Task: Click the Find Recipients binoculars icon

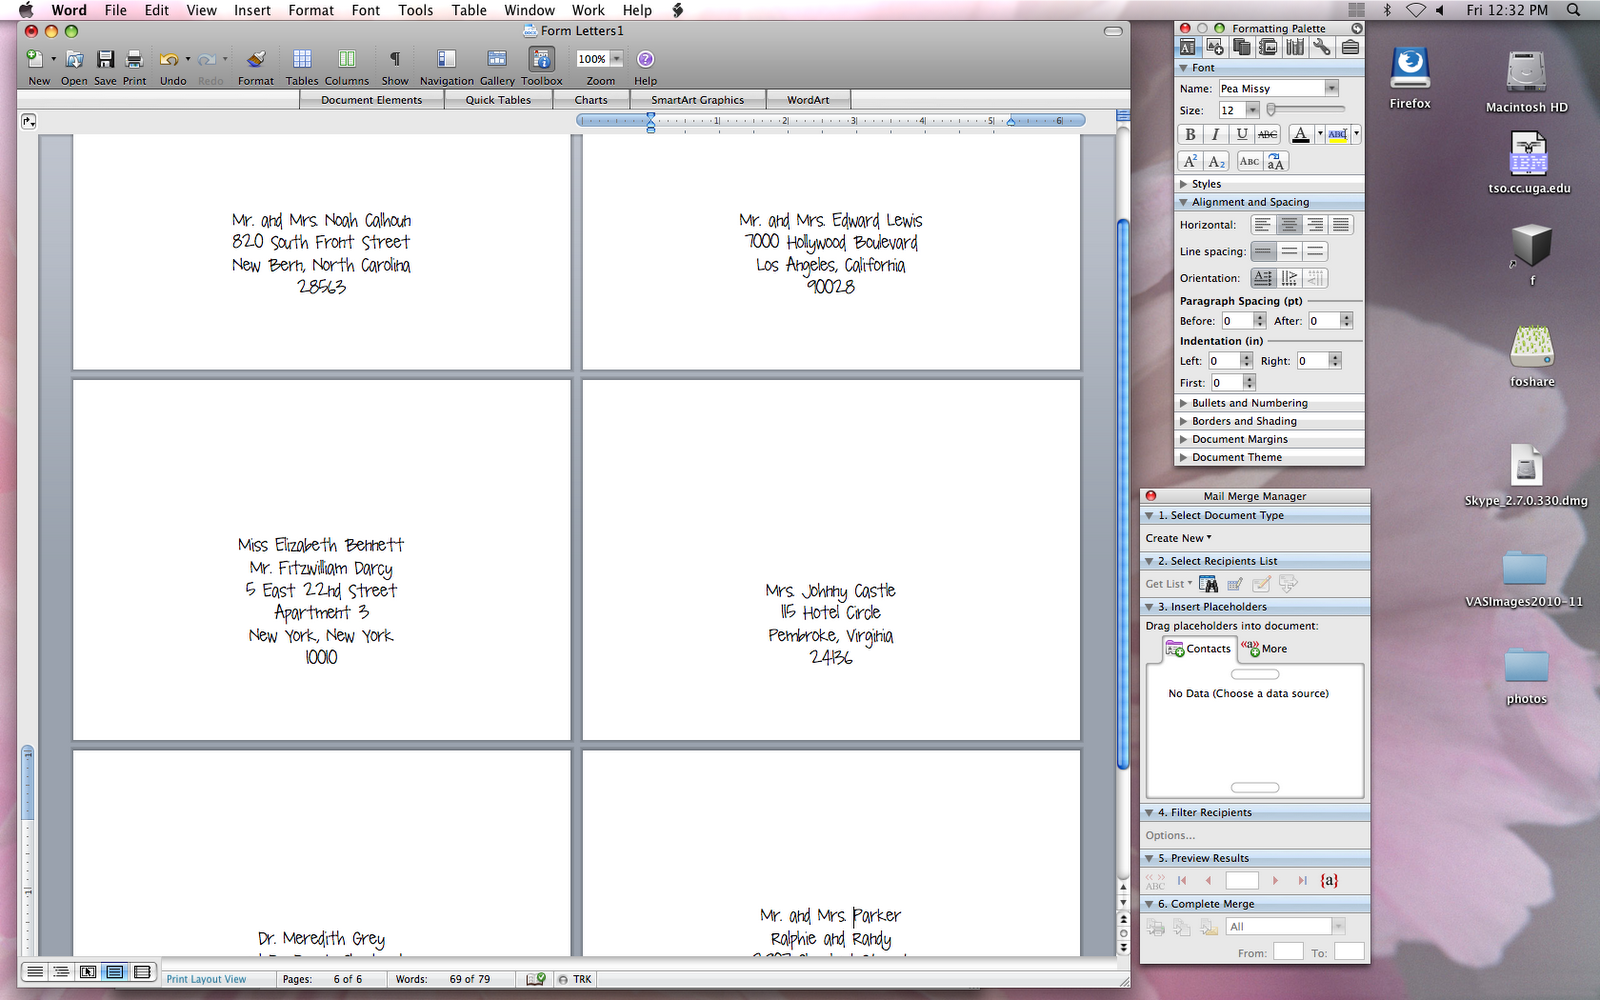Action: (1208, 583)
